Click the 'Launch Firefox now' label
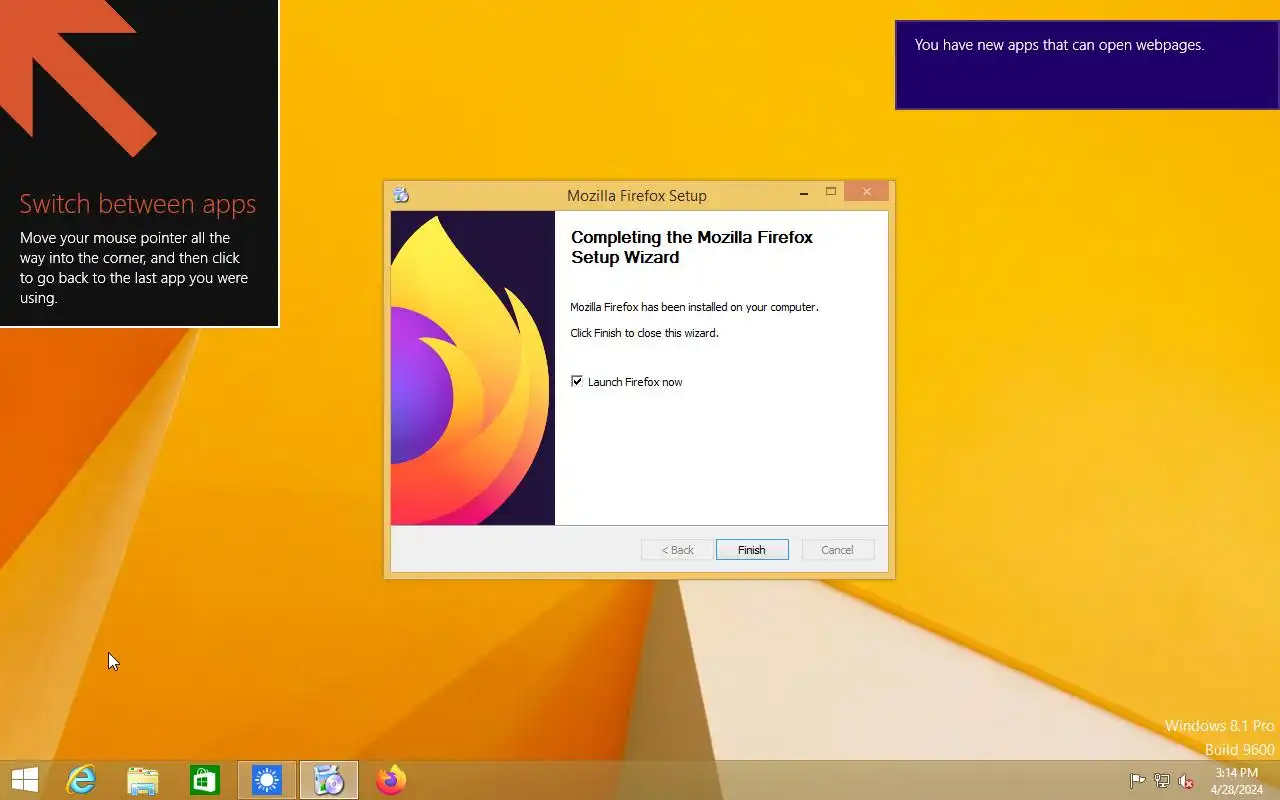Viewport: 1280px width, 800px height. pos(635,382)
